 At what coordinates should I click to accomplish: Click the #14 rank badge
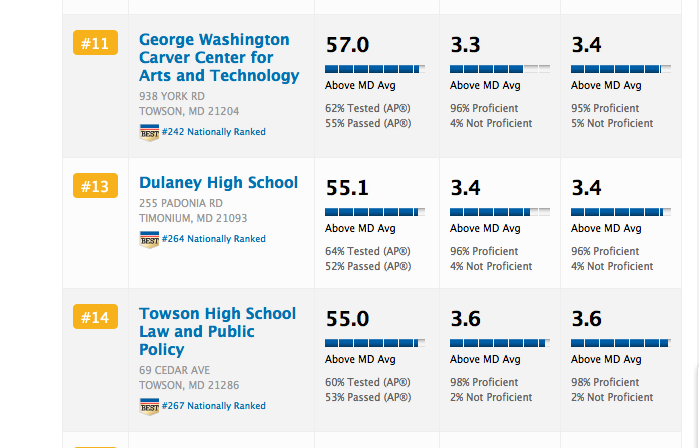pyautogui.click(x=96, y=317)
